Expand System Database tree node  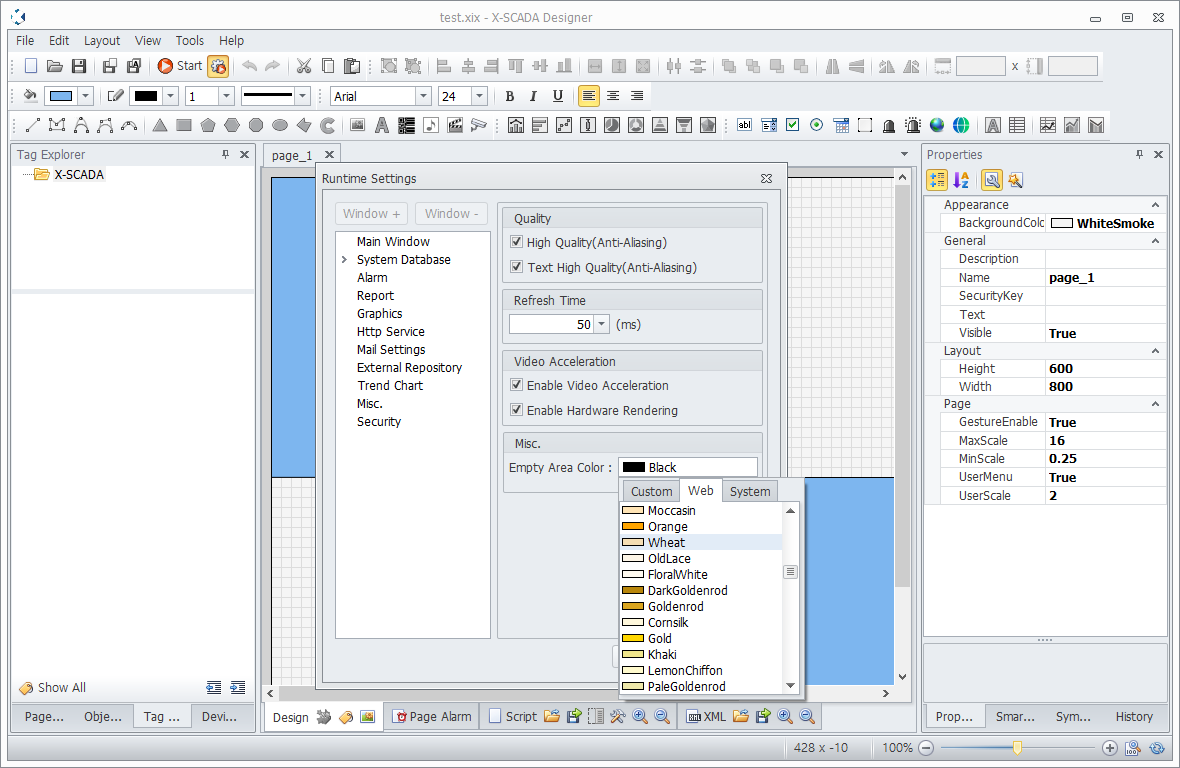click(x=345, y=260)
